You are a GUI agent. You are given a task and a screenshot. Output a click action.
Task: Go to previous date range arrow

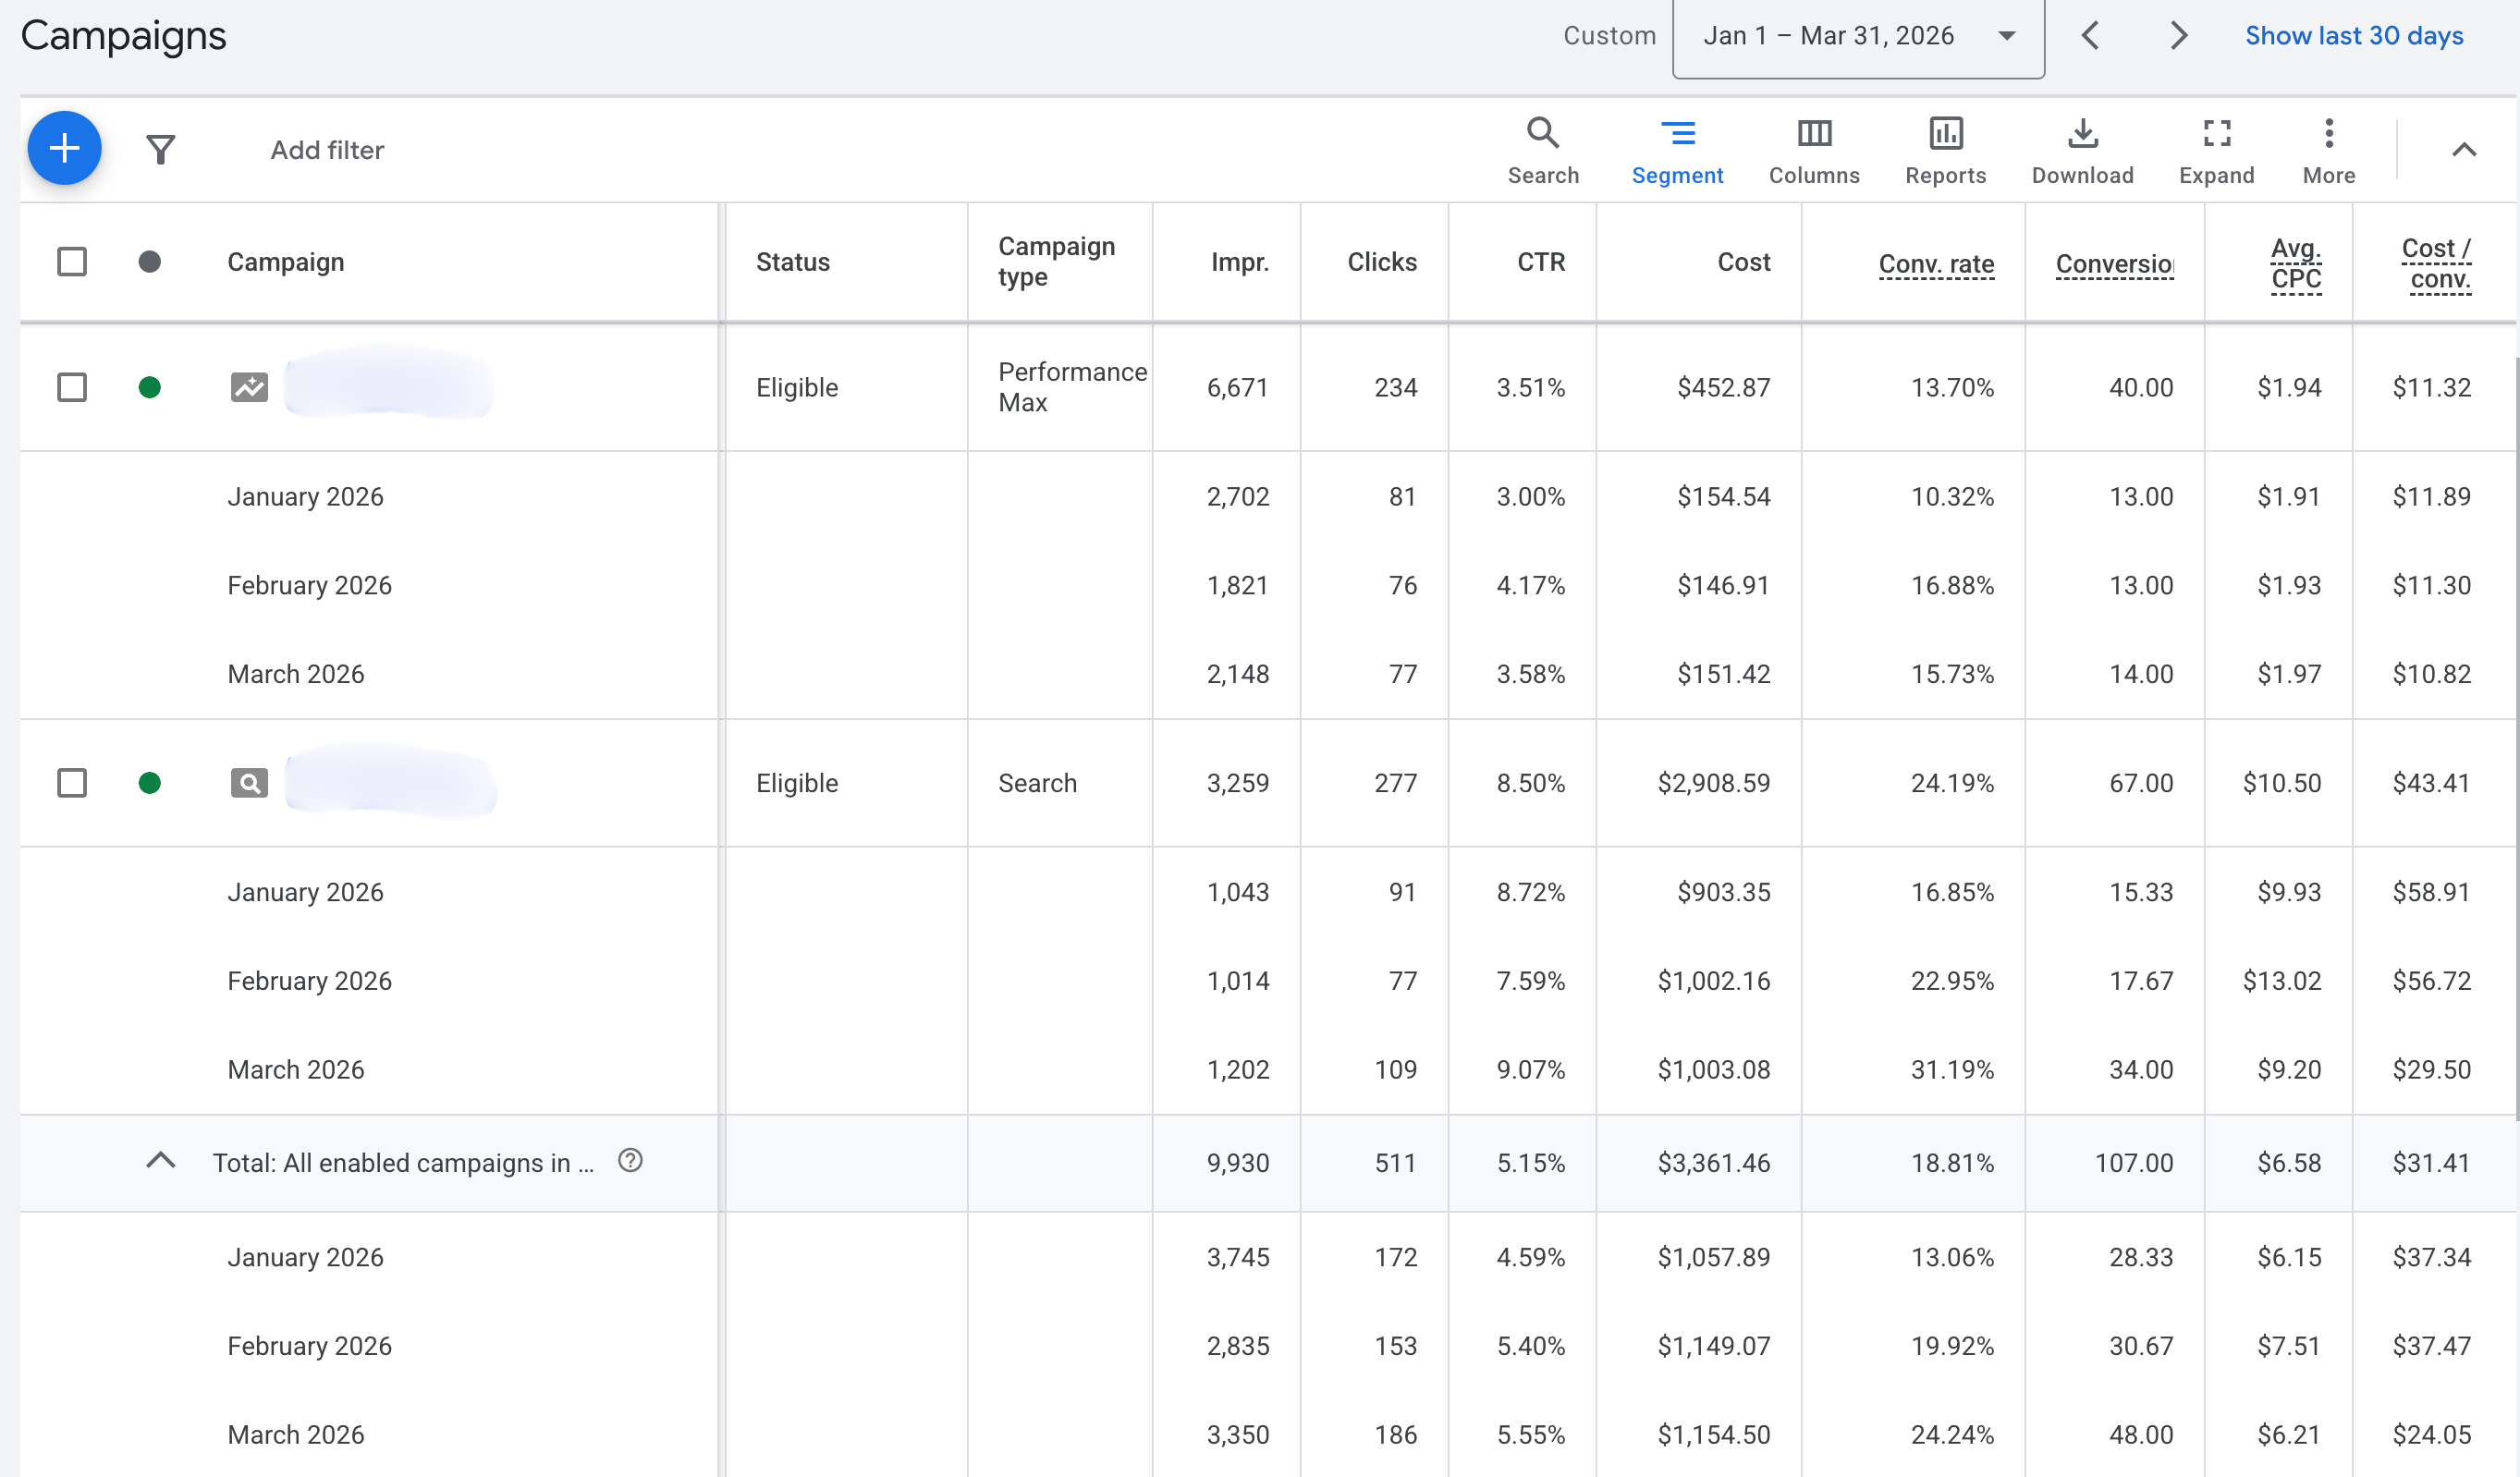2089,36
